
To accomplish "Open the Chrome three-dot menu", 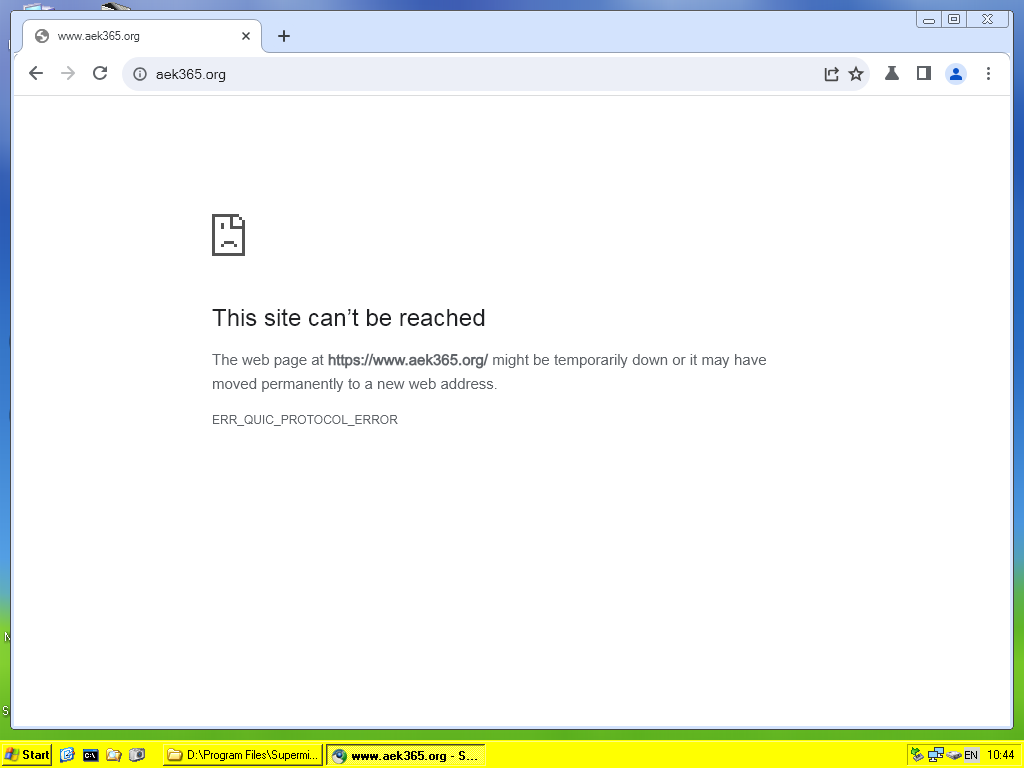I will coord(988,74).
